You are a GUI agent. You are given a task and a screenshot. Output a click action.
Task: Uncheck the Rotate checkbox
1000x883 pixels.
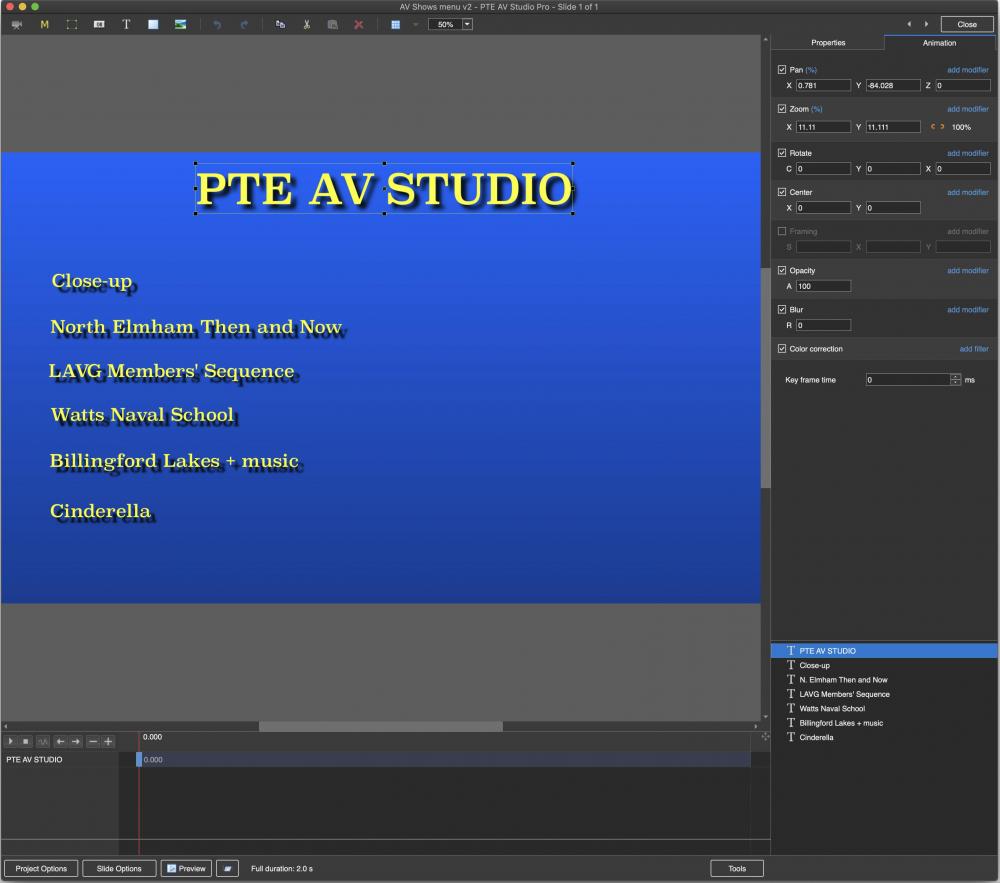782,153
